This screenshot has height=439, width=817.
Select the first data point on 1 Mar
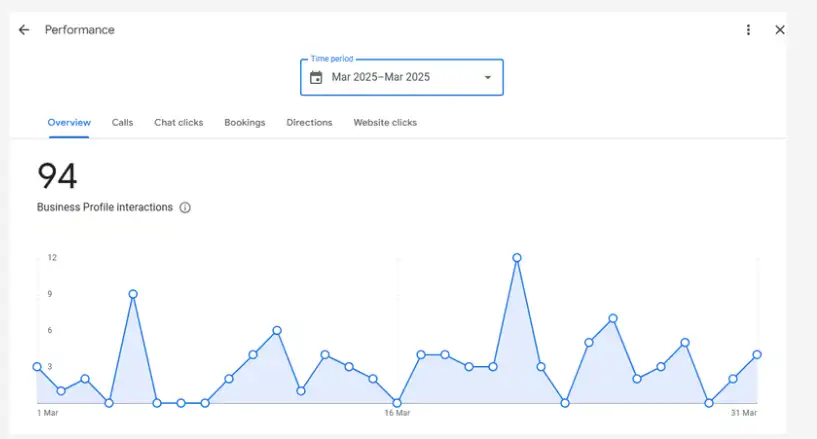coord(37,367)
